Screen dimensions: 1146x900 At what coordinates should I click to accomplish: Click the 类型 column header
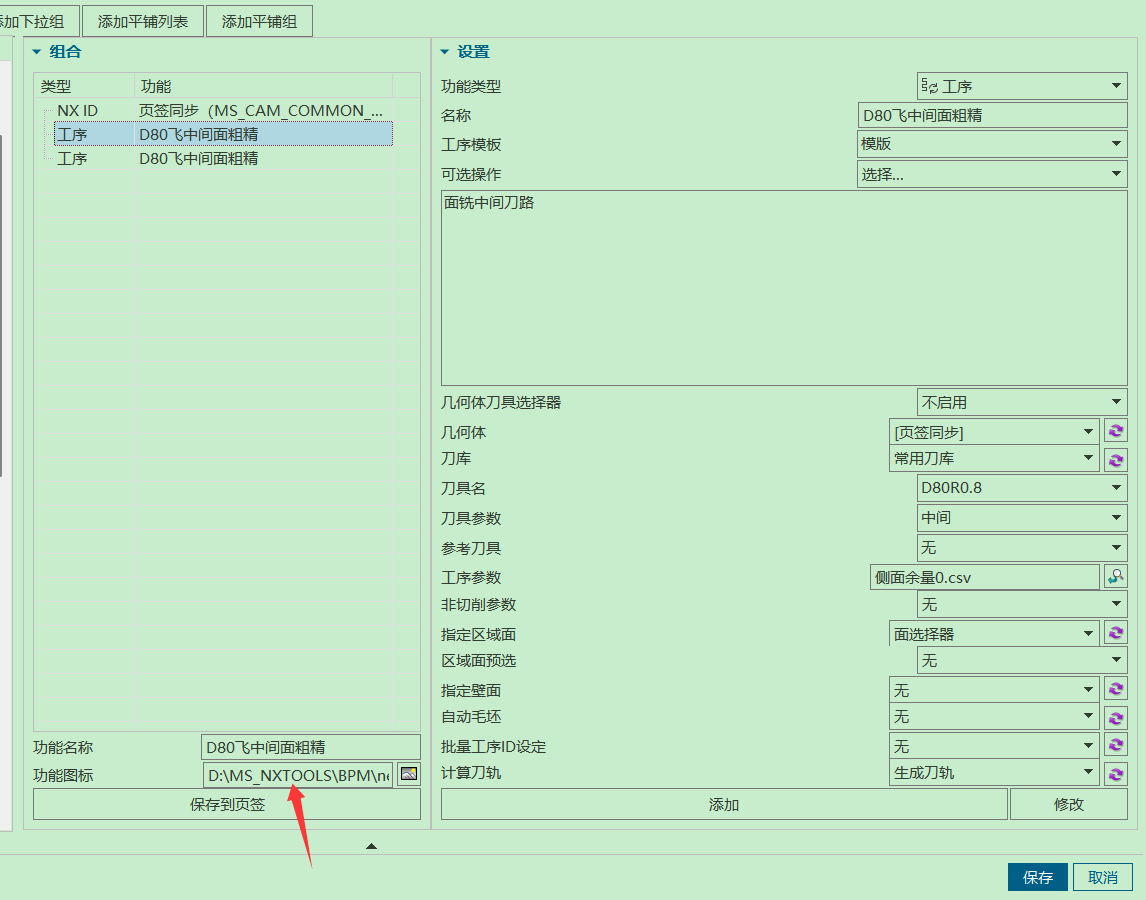point(84,86)
